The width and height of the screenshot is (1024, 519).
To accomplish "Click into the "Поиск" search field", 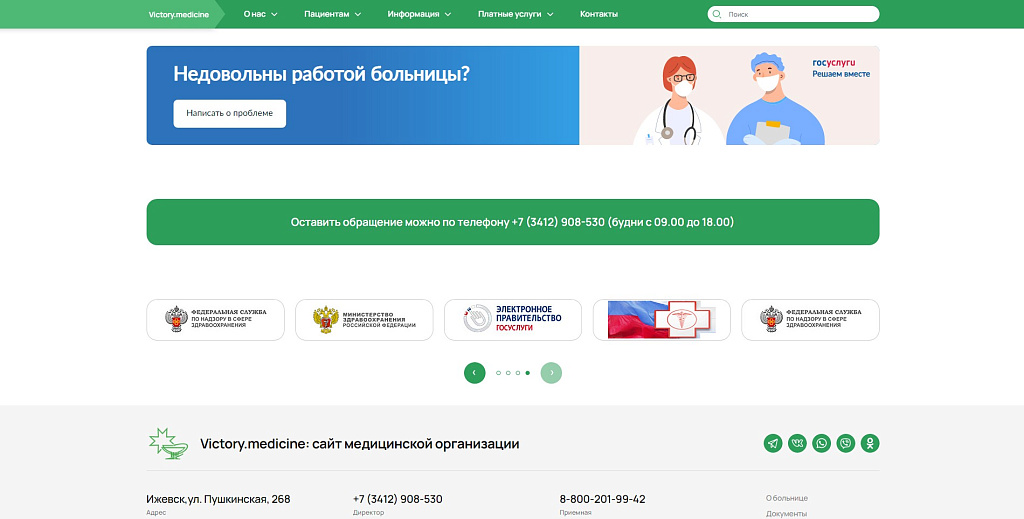I will pos(800,14).
